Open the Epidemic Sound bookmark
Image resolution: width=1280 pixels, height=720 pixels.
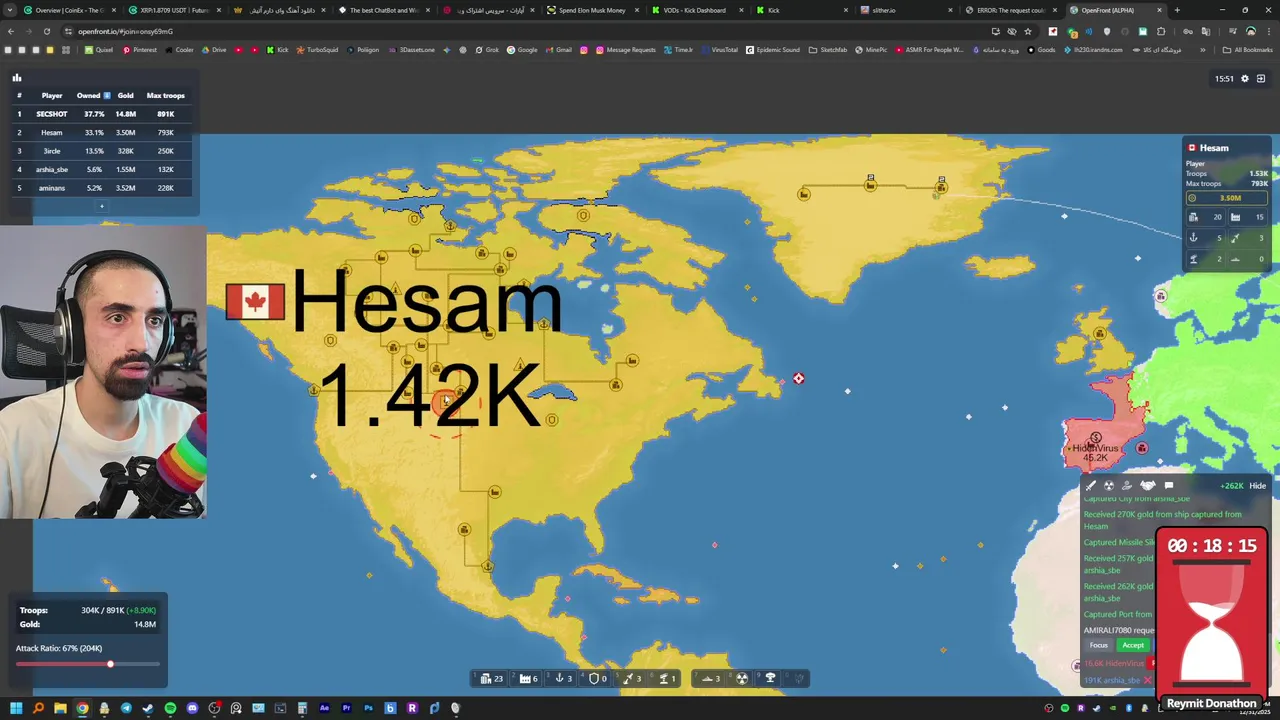coord(773,50)
